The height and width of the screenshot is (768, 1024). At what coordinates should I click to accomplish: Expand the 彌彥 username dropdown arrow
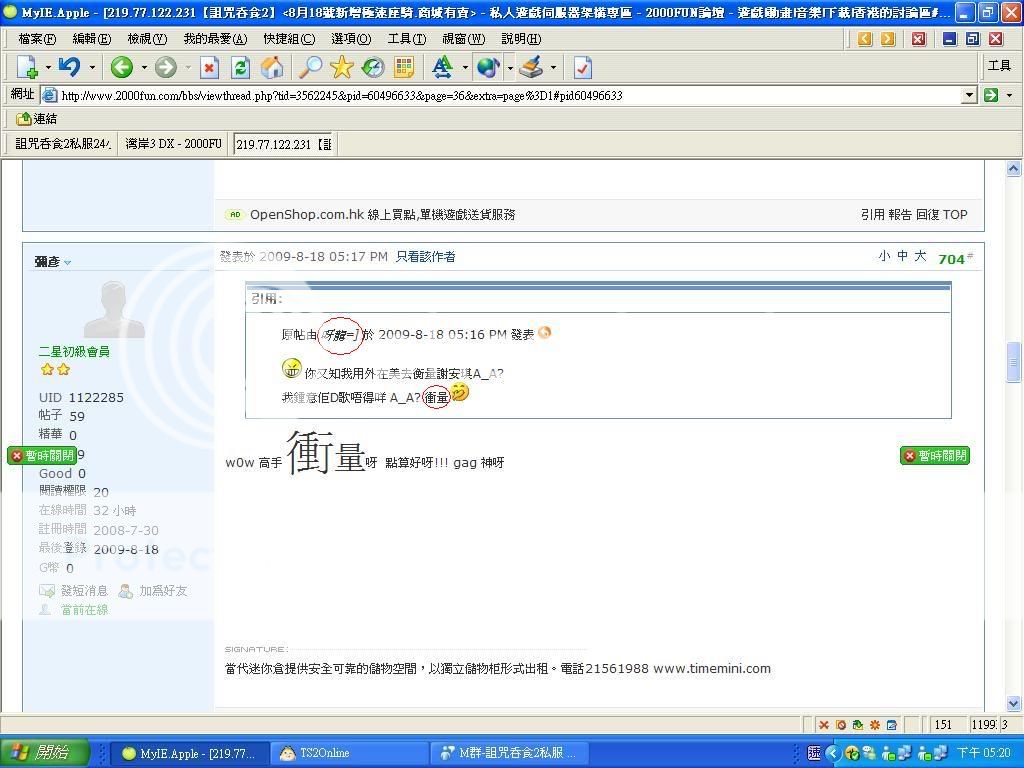(x=68, y=262)
